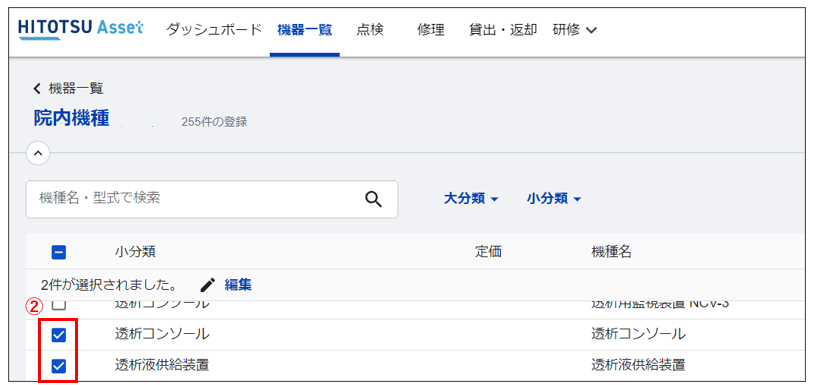Click the 小分類 column header
The image size is (815, 385).
tap(135, 253)
